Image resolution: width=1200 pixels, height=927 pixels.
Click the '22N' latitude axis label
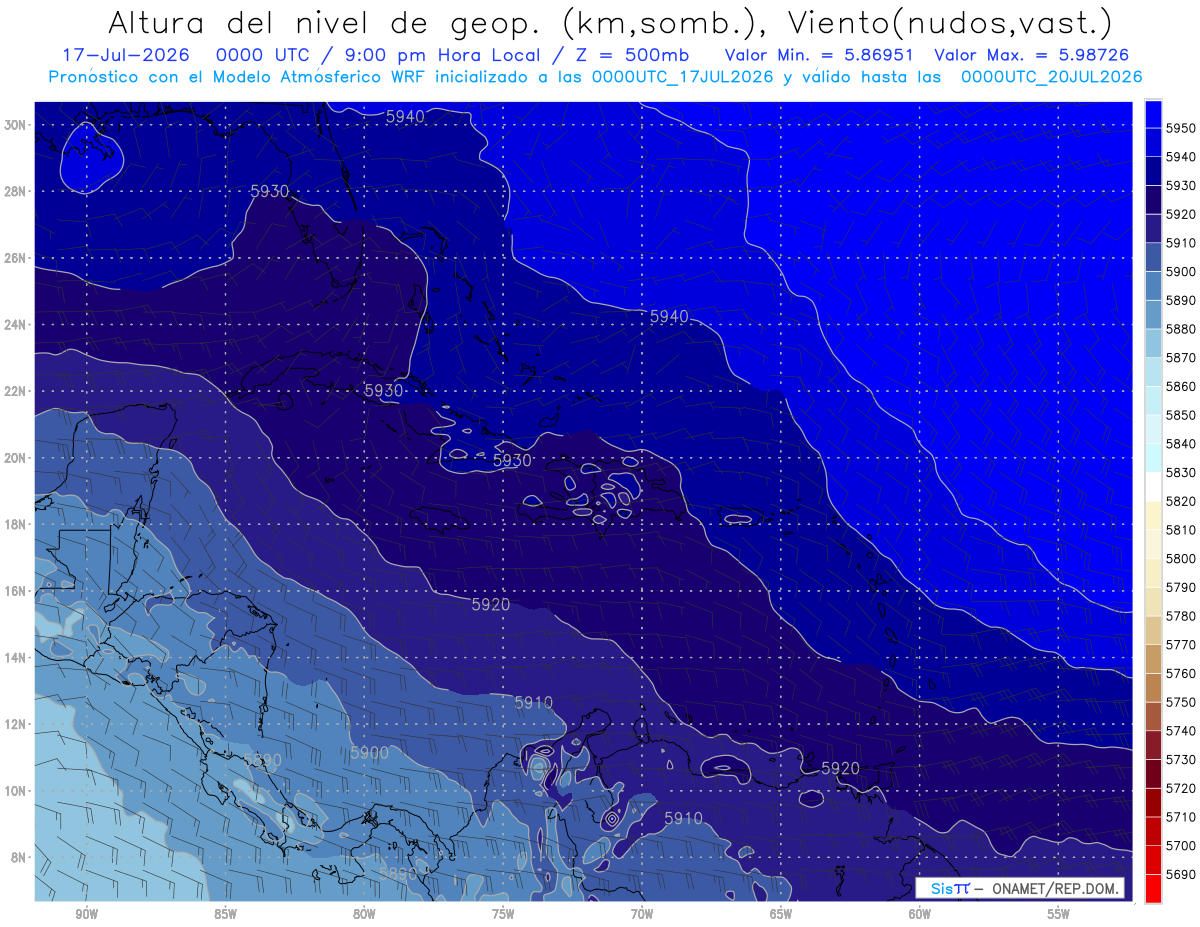(x=16, y=391)
